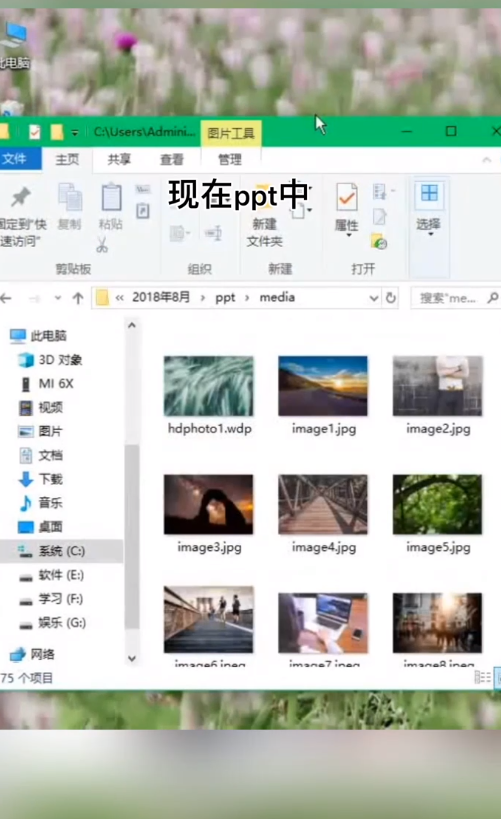
Task: Click navigation pane scroll down arrow
Action: [x=132, y=658]
